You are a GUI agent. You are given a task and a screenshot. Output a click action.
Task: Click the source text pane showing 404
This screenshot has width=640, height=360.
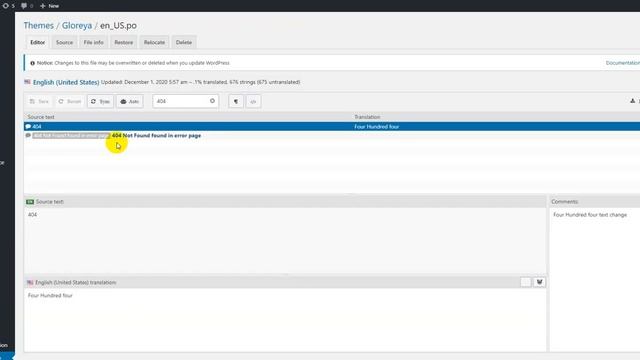pyautogui.click(x=285, y=240)
